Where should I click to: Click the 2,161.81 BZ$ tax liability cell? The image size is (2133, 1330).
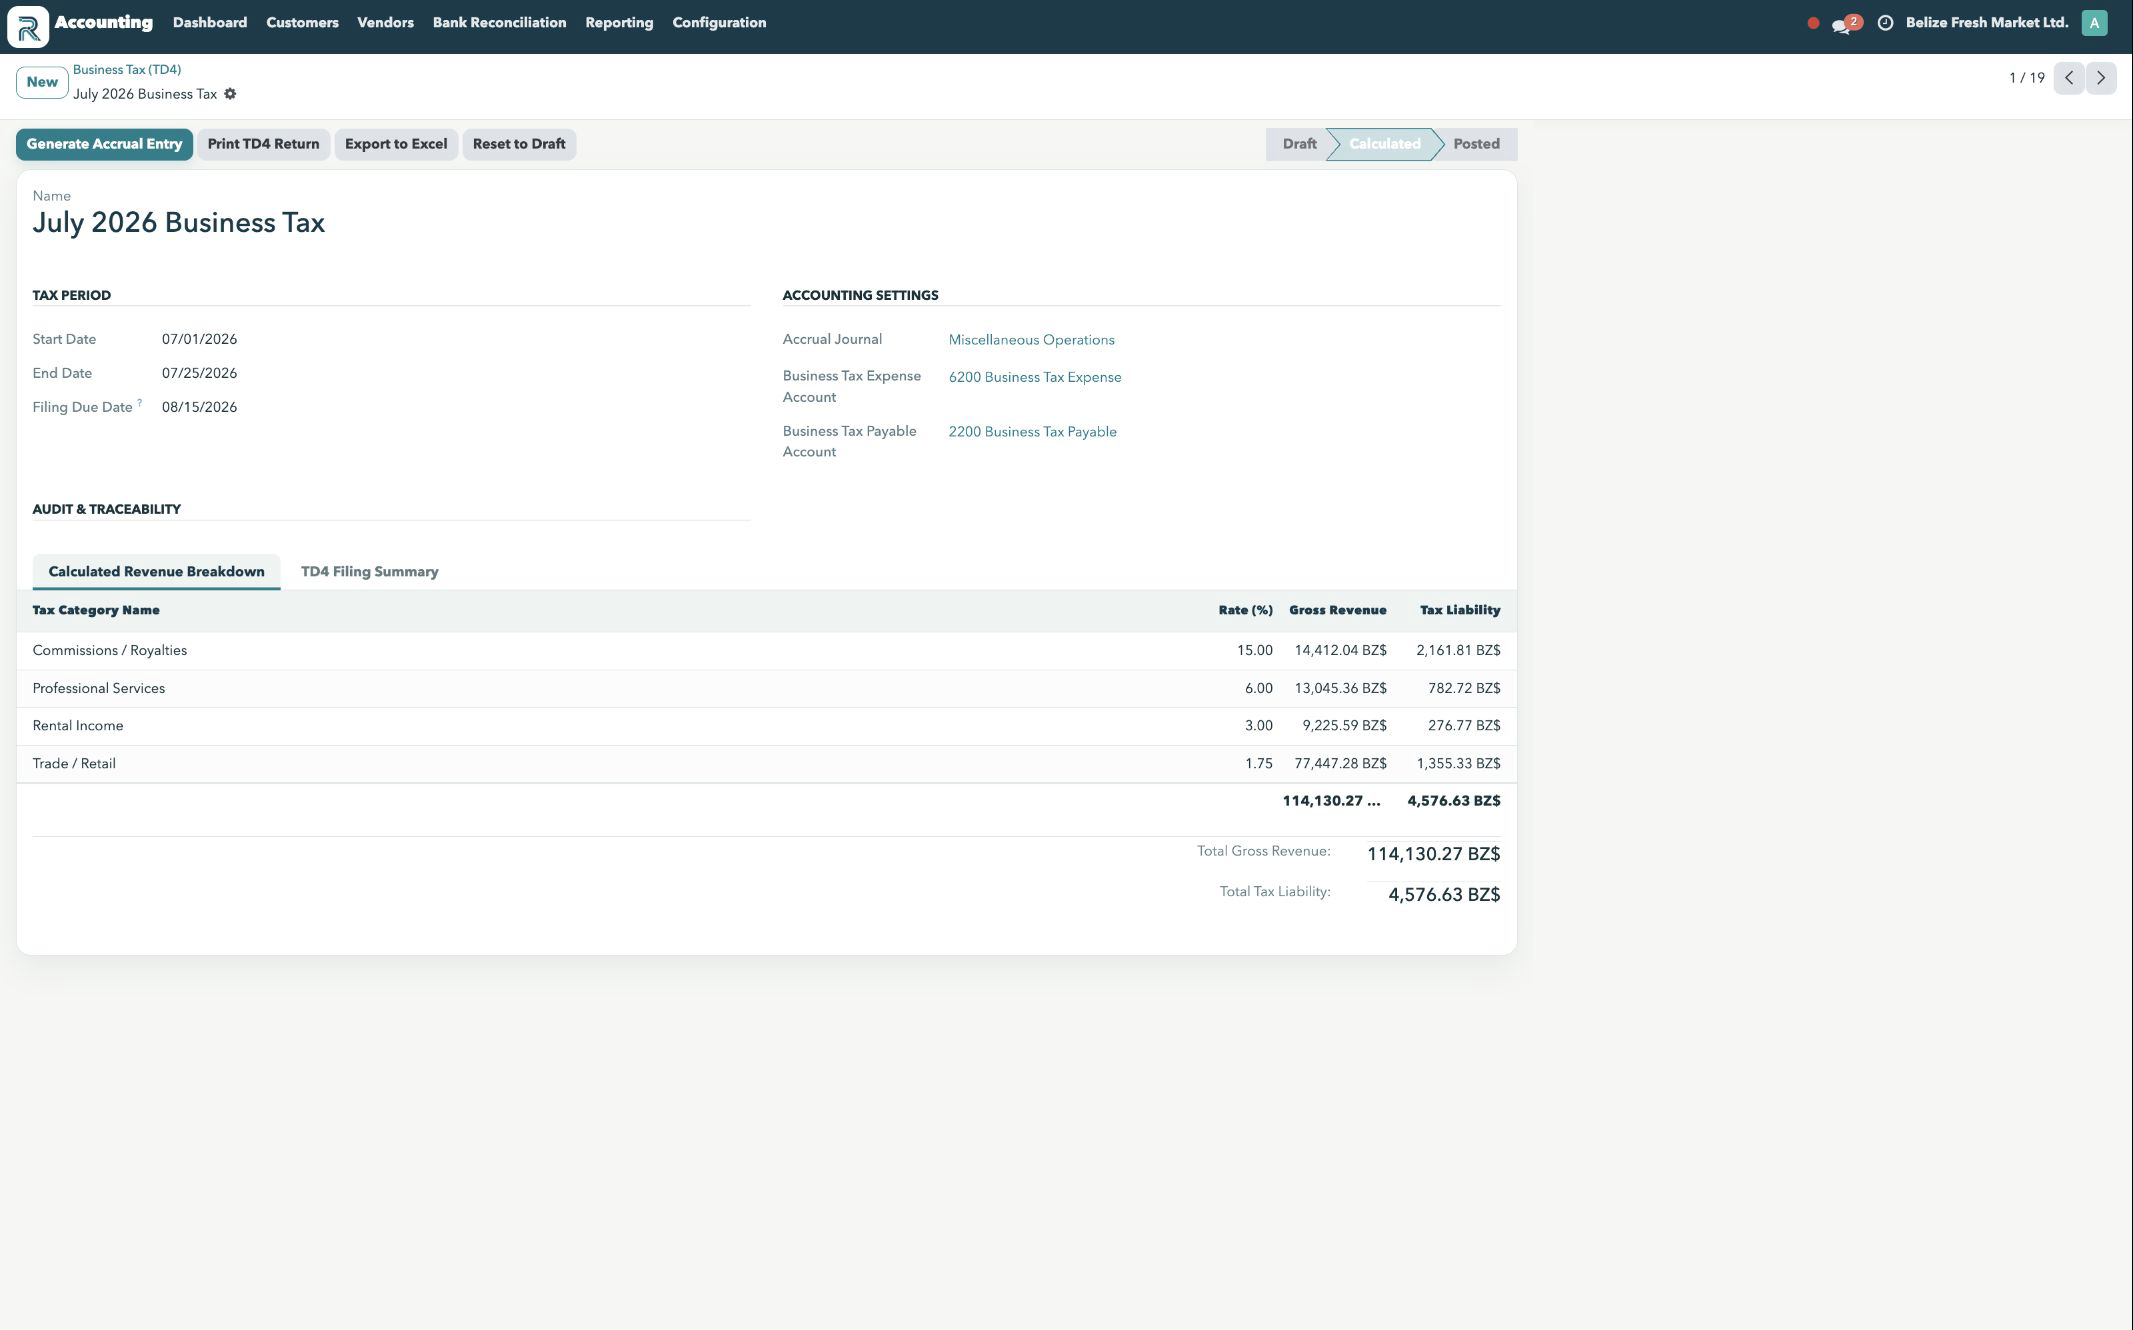point(1458,651)
